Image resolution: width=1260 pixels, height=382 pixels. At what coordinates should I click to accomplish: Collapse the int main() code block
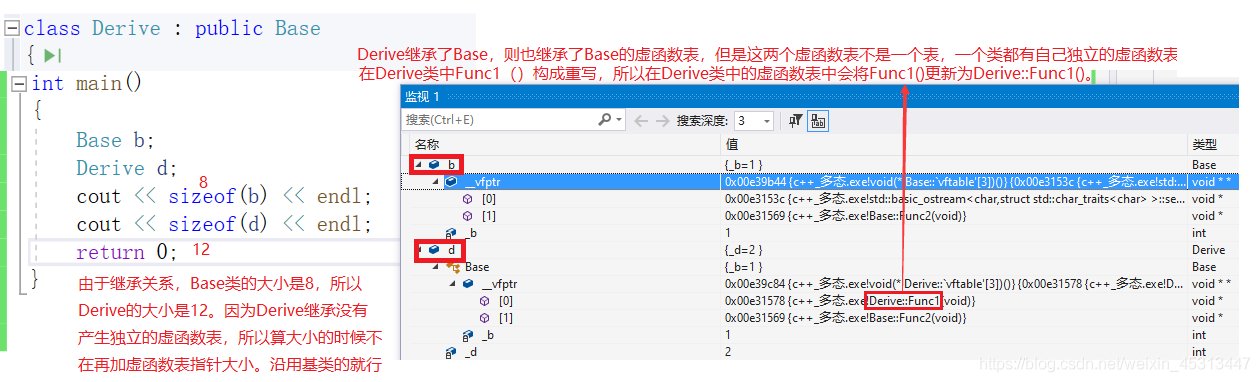[x=18, y=85]
